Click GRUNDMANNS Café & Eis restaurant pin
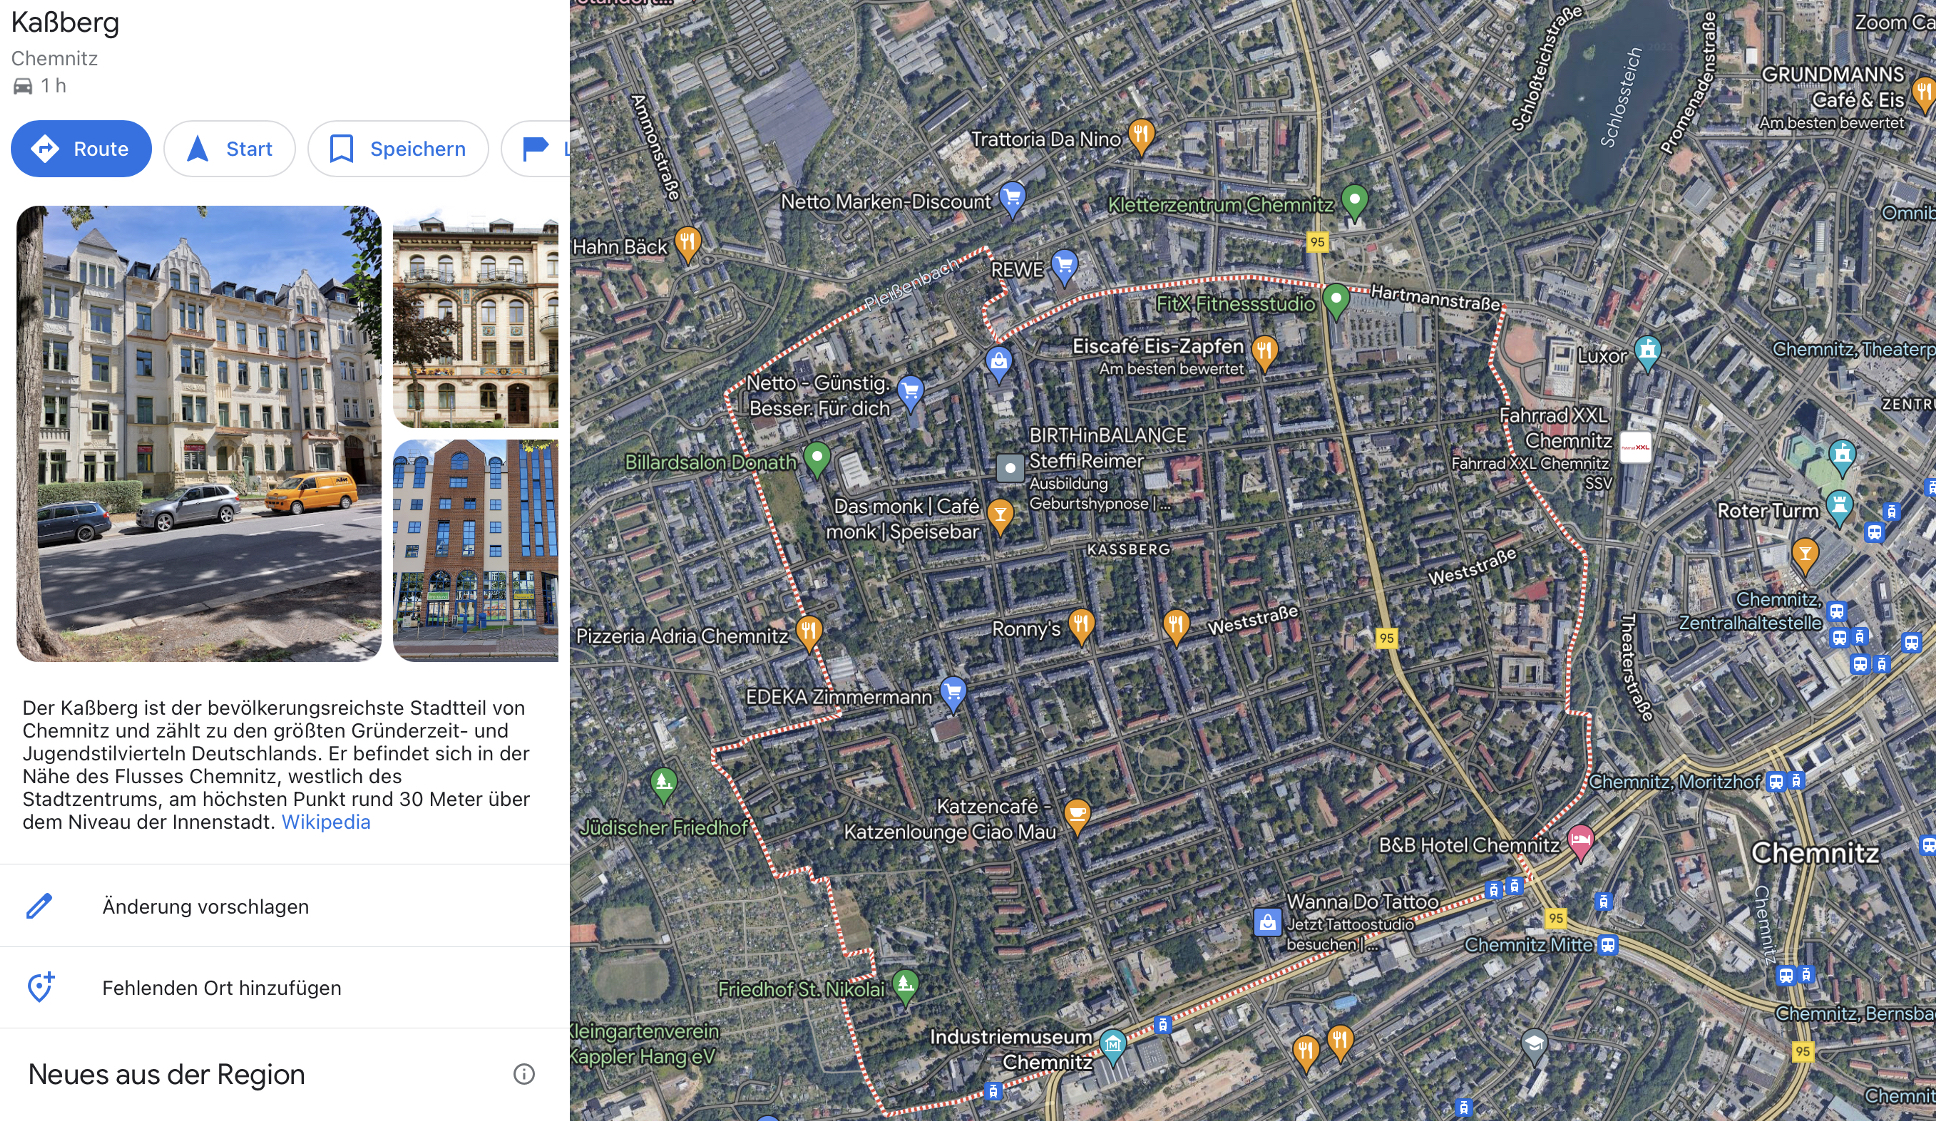 1923,90
